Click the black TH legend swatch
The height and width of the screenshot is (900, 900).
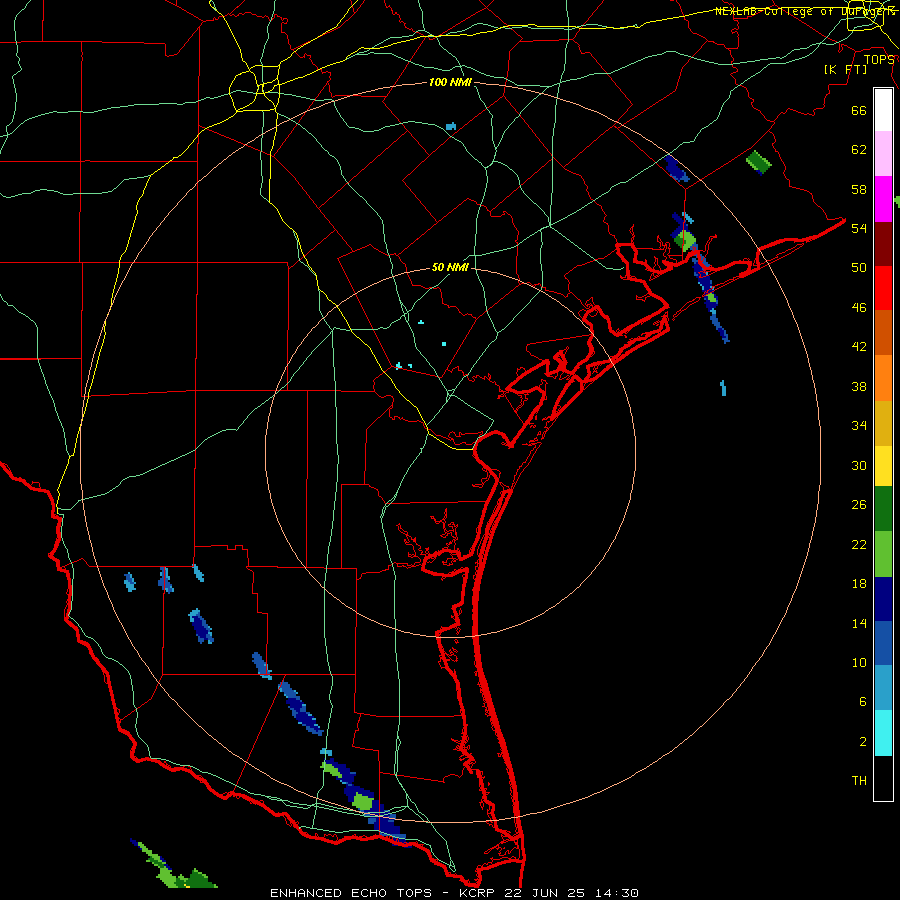point(883,778)
